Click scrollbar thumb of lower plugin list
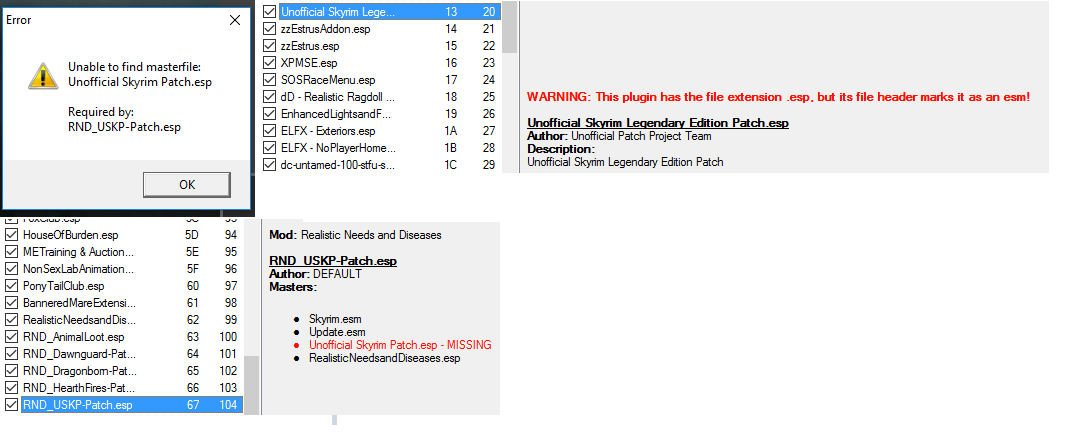Image resolution: width=1076 pixels, height=438 pixels. [x=252, y=385]
